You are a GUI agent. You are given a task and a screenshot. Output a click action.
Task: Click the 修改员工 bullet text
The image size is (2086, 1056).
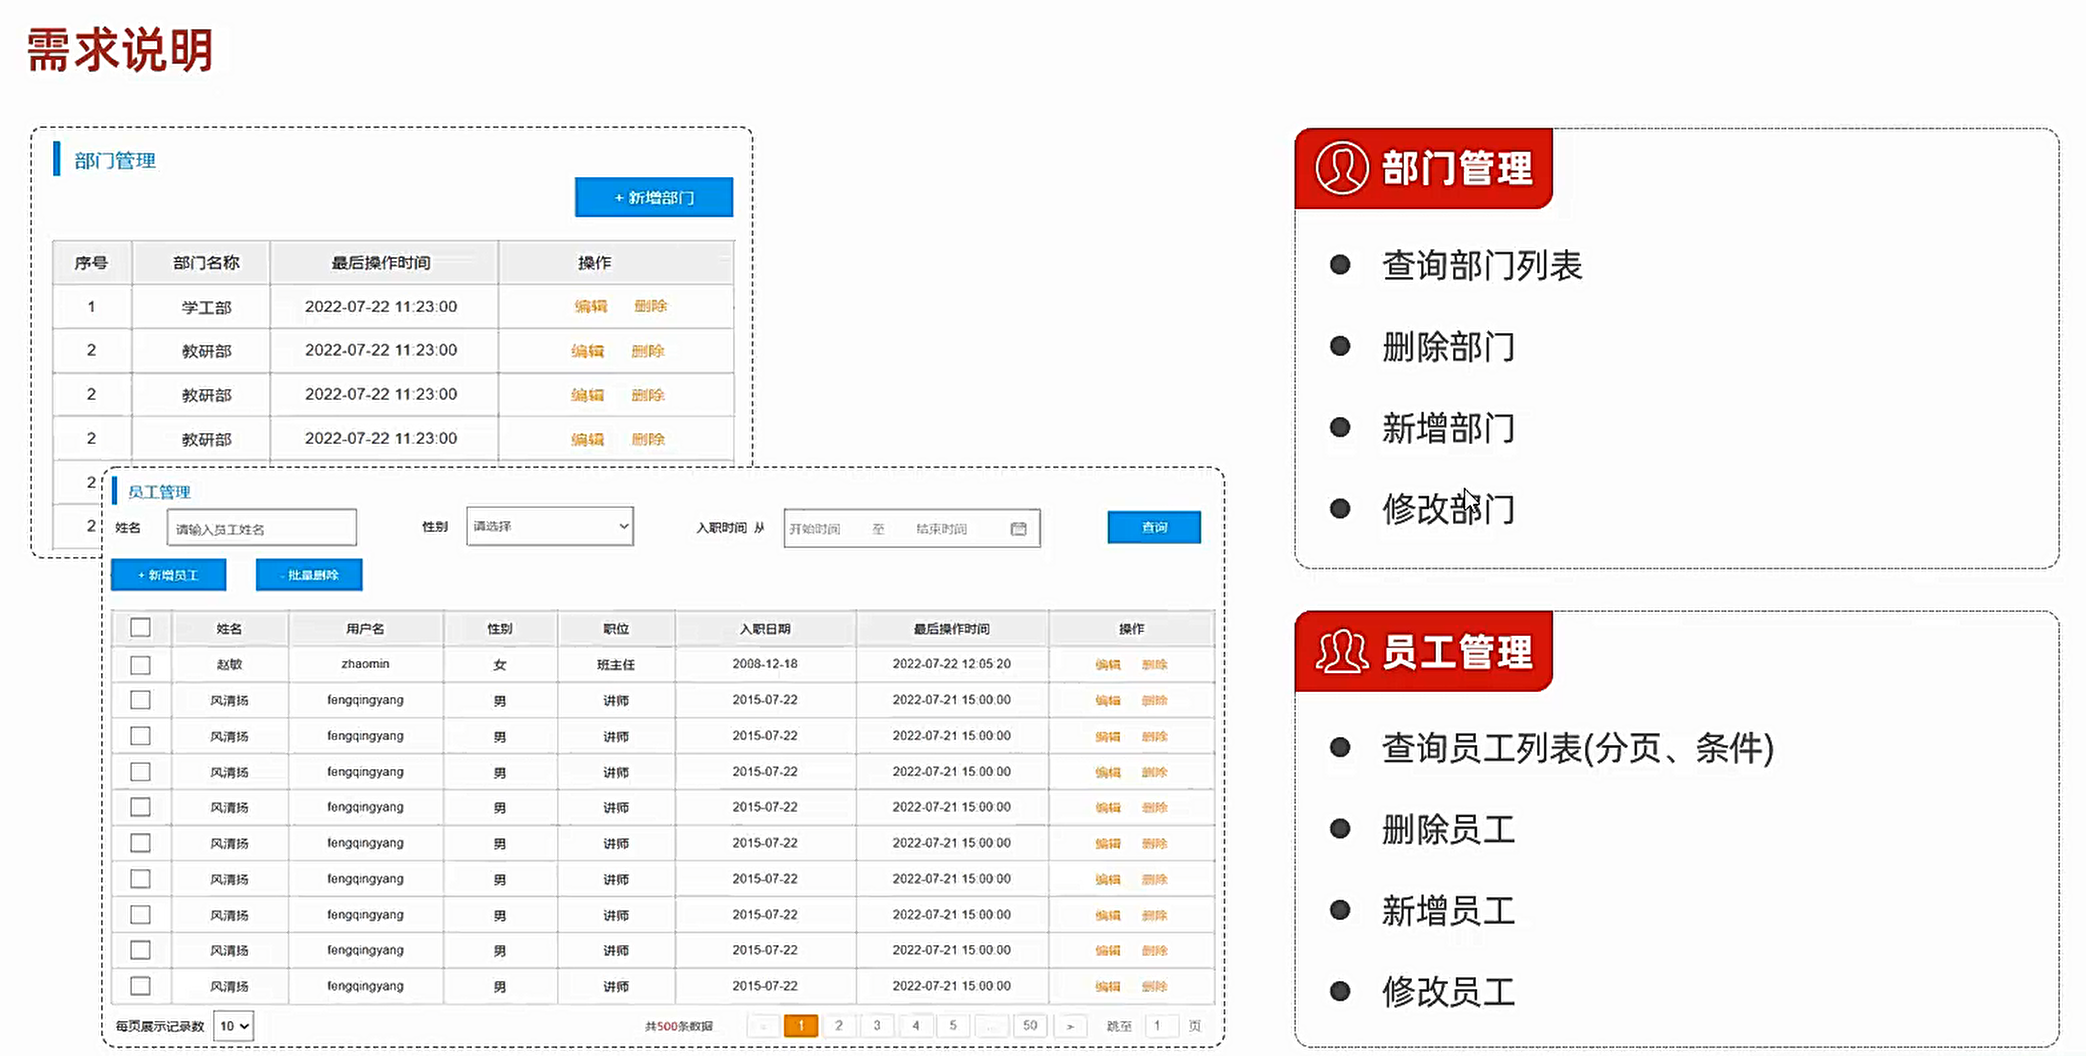click(x=1449, y=992)
